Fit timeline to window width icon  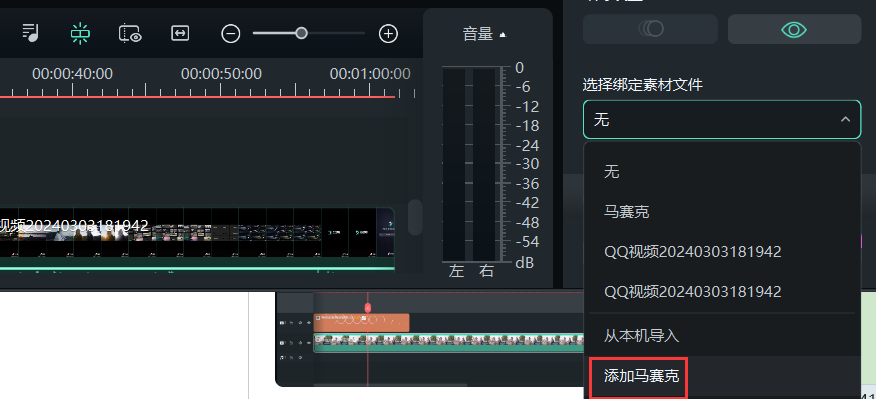coord(180,34)
